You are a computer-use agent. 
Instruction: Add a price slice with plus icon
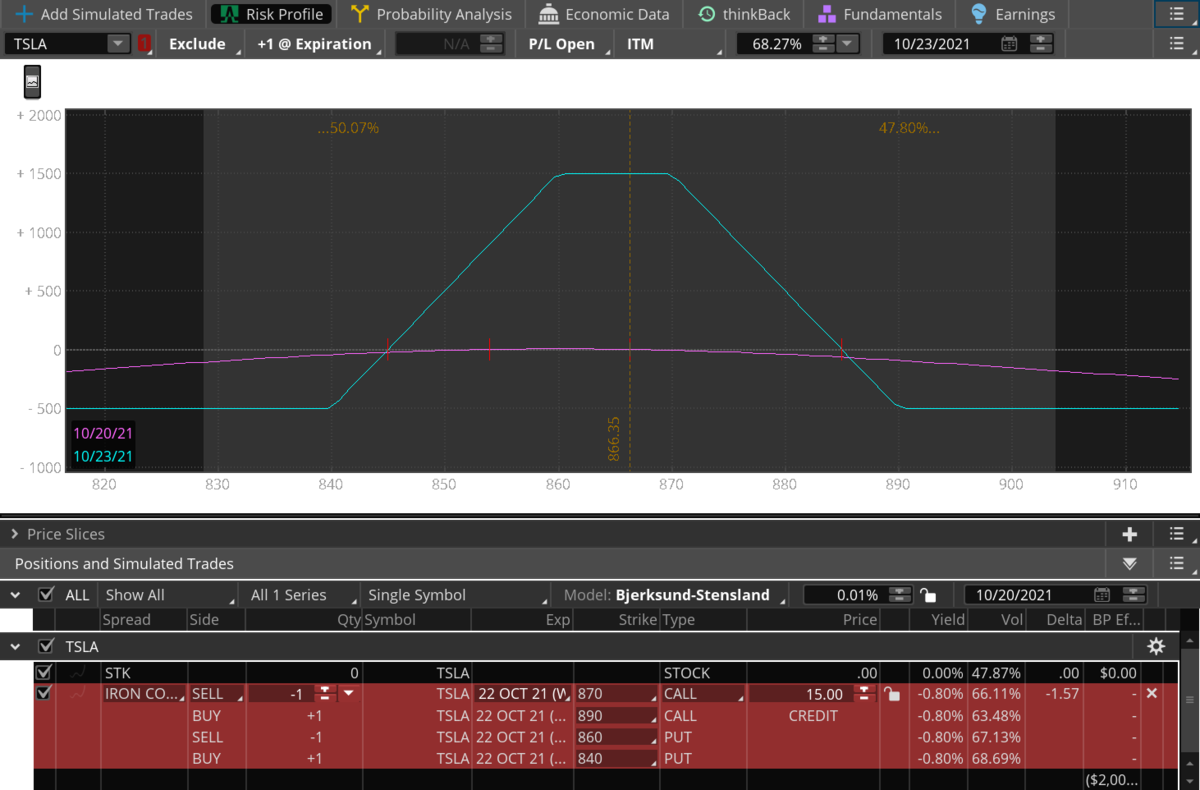(1130, 534)
